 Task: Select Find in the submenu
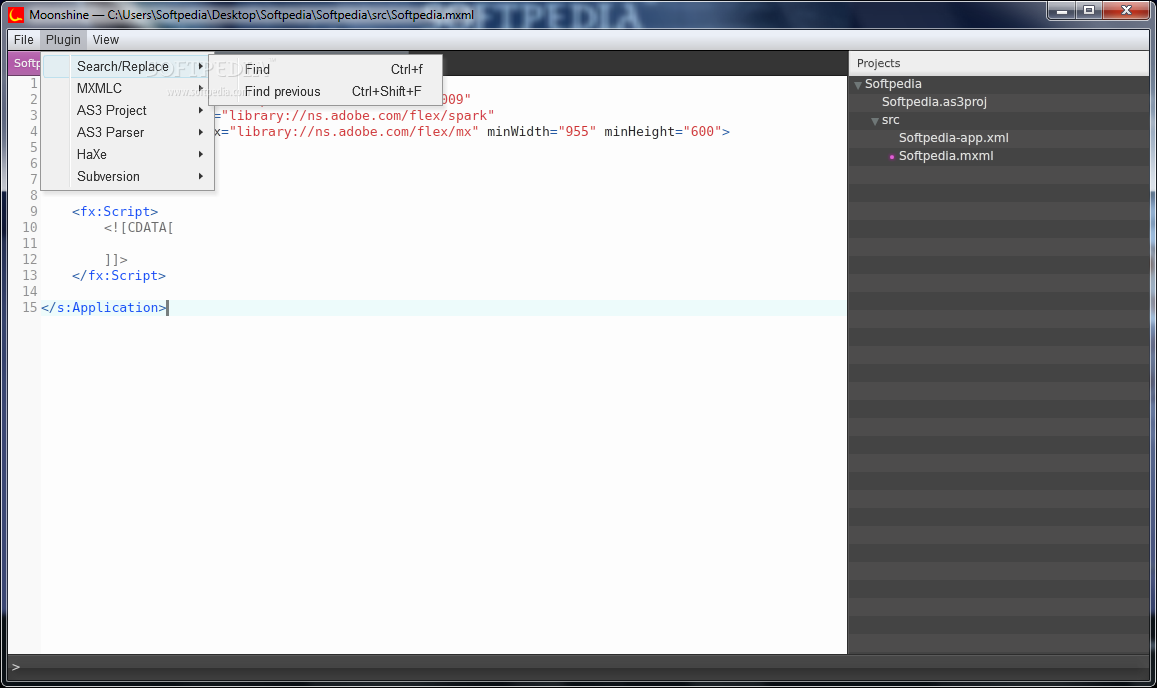pyautogui.click(x=325, y=69)
